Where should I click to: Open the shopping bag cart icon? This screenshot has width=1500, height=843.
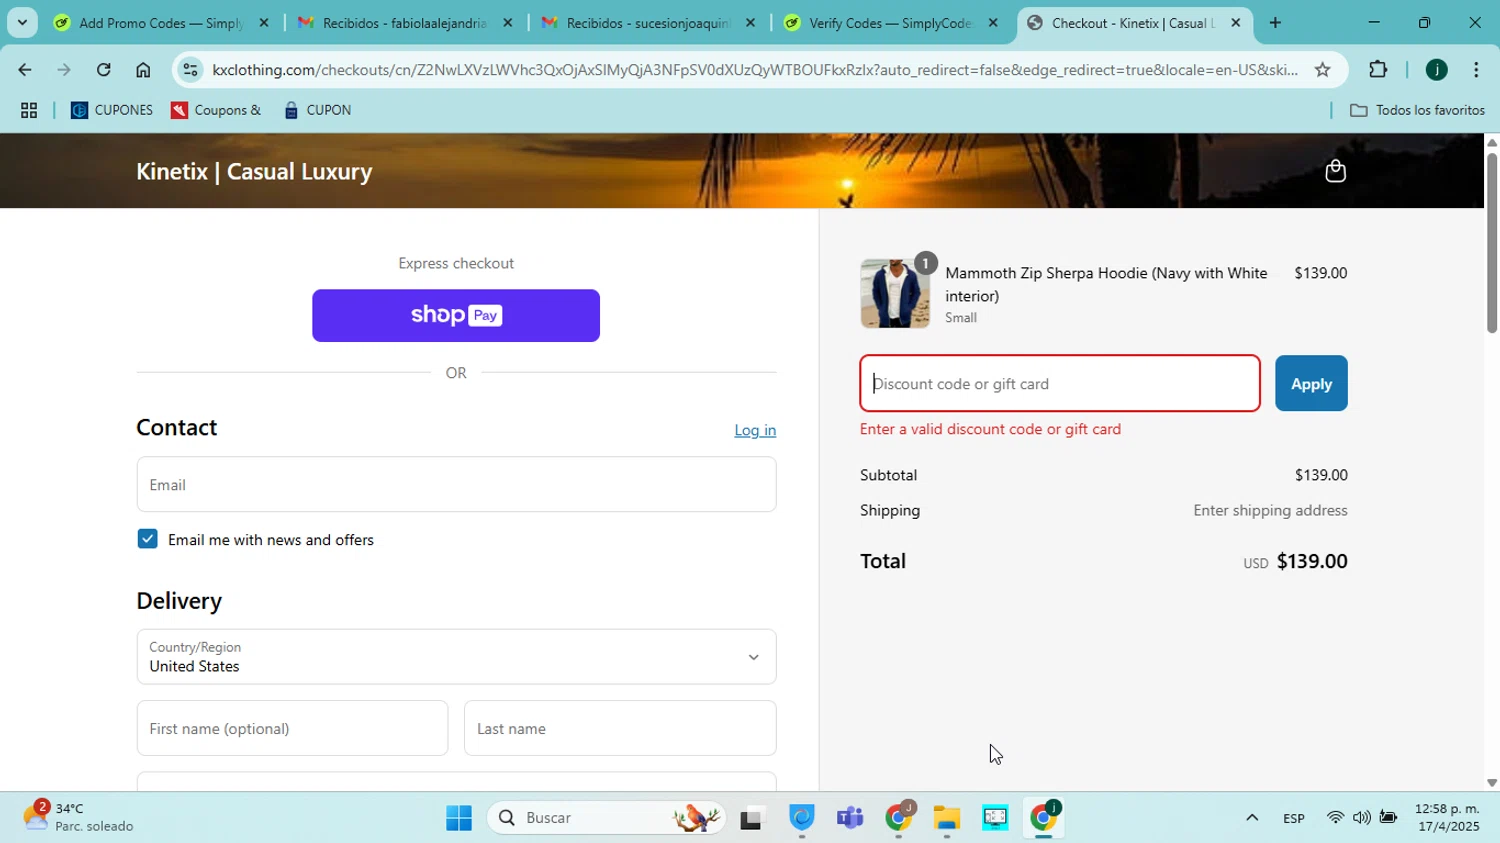click(x=1335, y=171)
